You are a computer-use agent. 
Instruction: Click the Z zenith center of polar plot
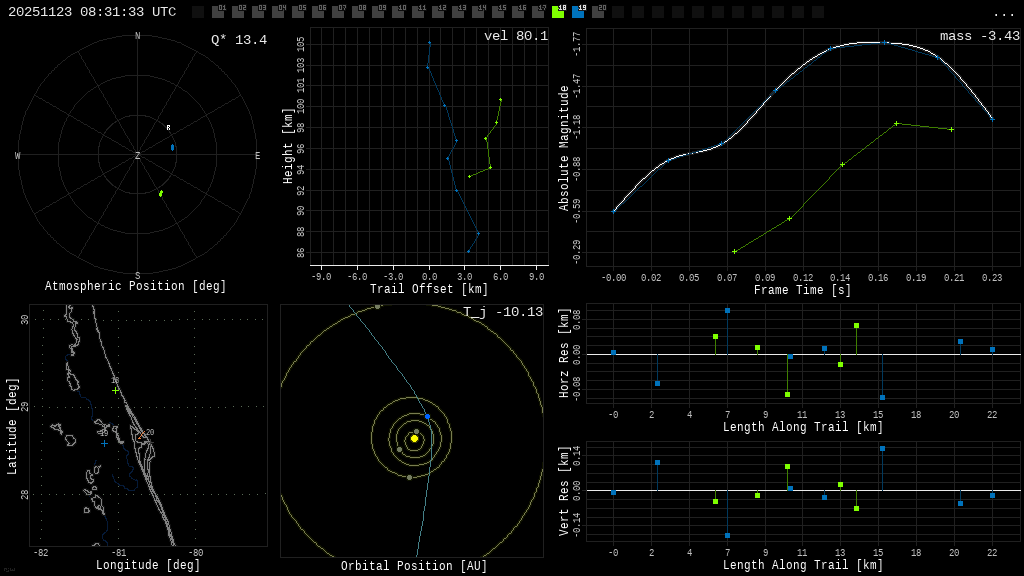click(138, 156)
